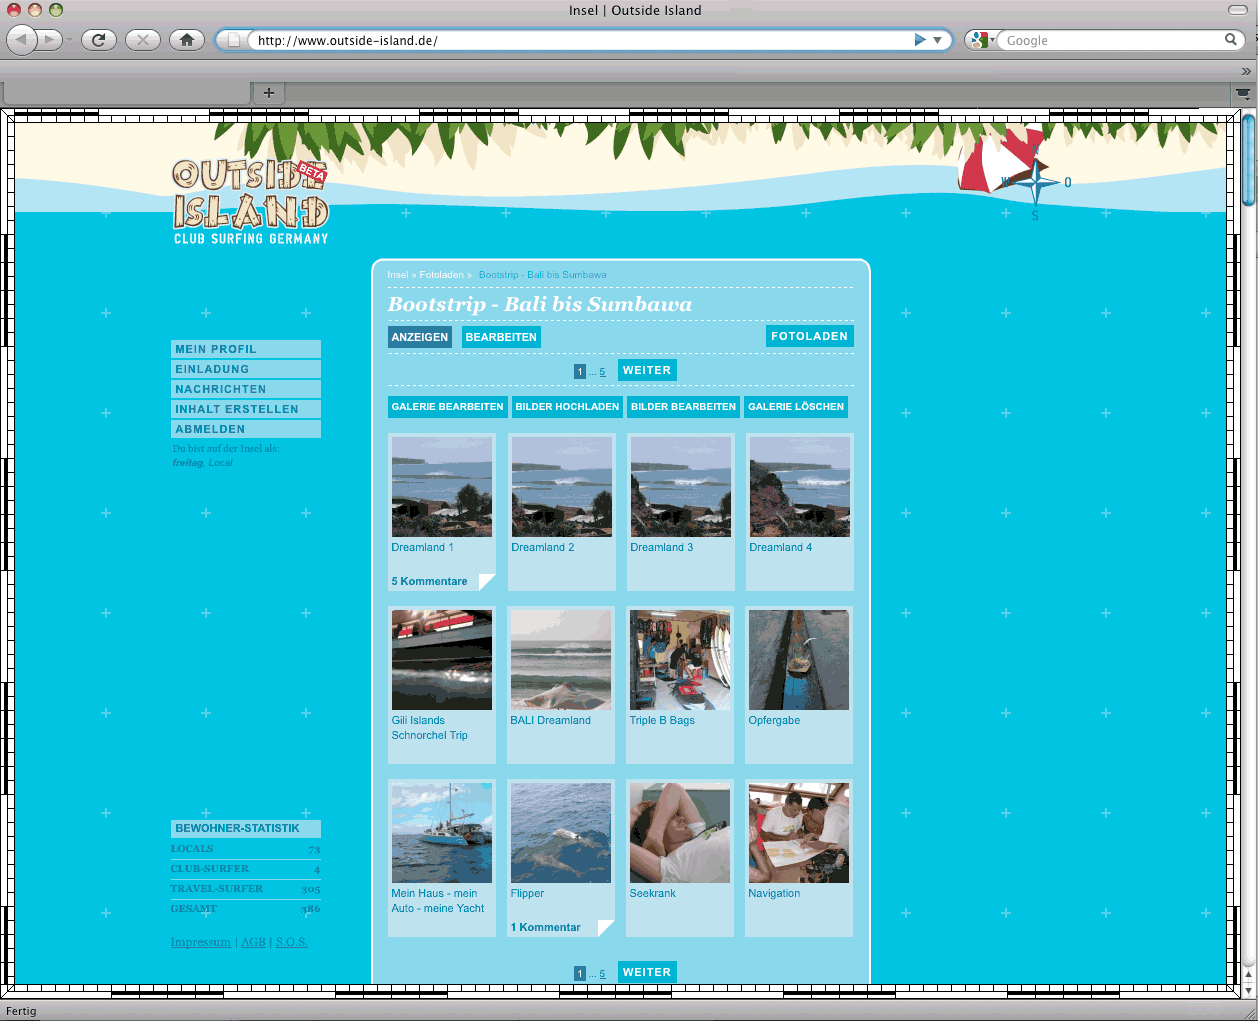1258x1021 pixels.
Task: Open the Impressum footer link
Action: tap(200, 942)
